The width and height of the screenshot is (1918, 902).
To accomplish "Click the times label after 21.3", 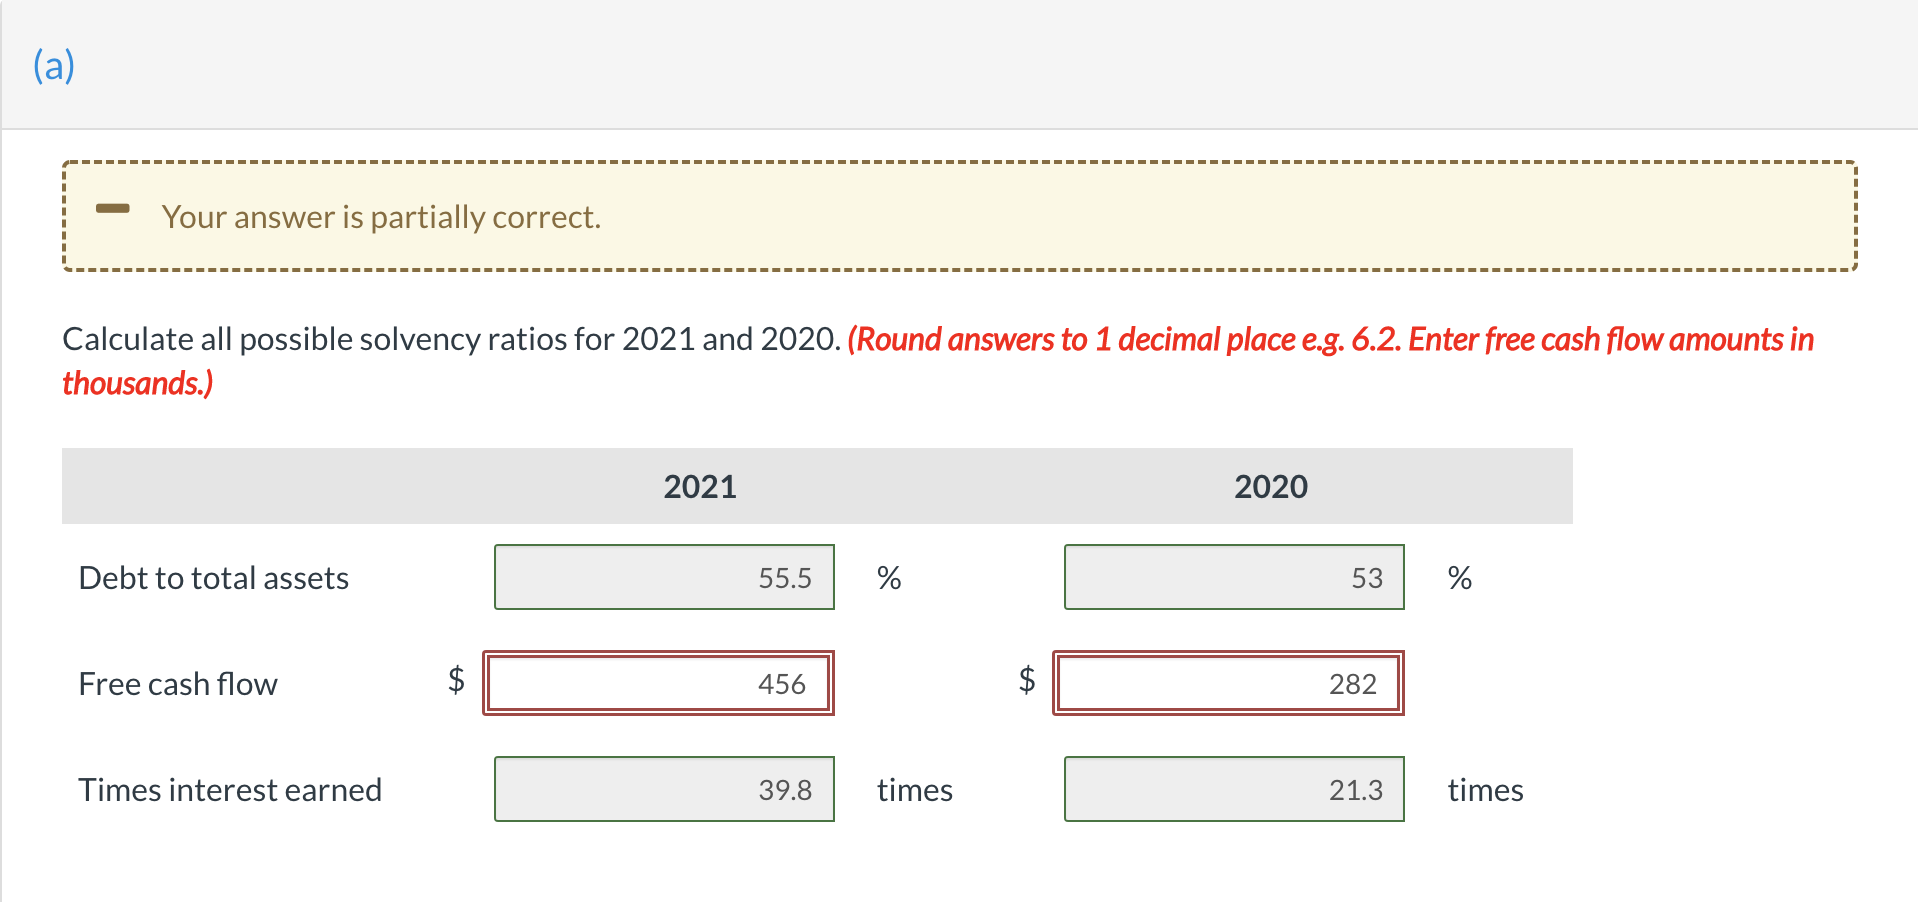I will [x=1484, y=789].
